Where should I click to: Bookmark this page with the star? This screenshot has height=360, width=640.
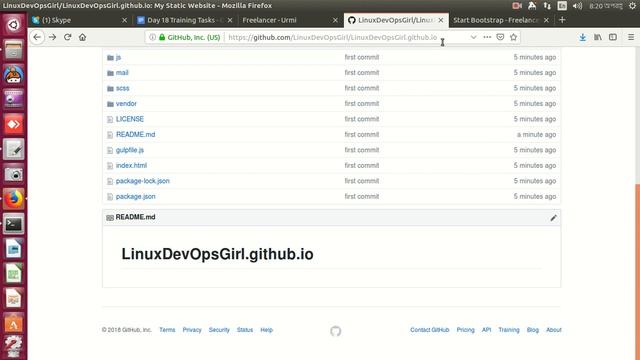click(x=513, y=37)
